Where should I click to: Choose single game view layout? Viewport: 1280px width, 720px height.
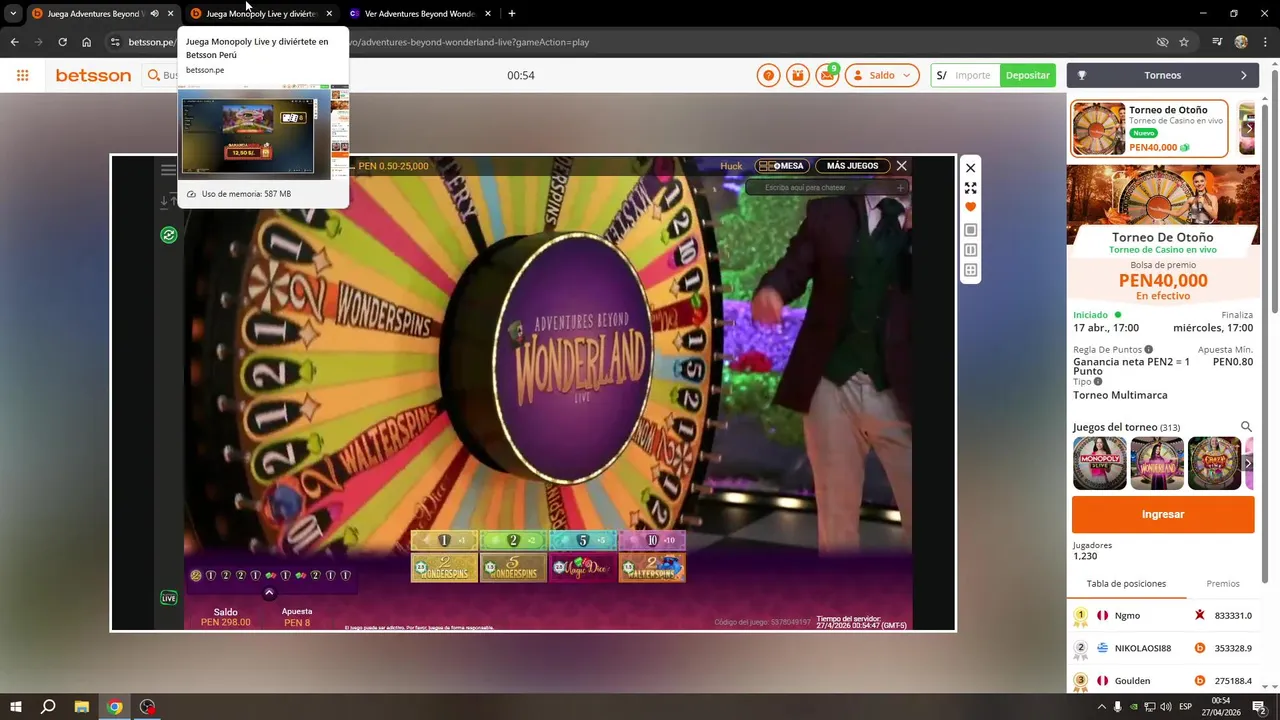pos(970,230)
